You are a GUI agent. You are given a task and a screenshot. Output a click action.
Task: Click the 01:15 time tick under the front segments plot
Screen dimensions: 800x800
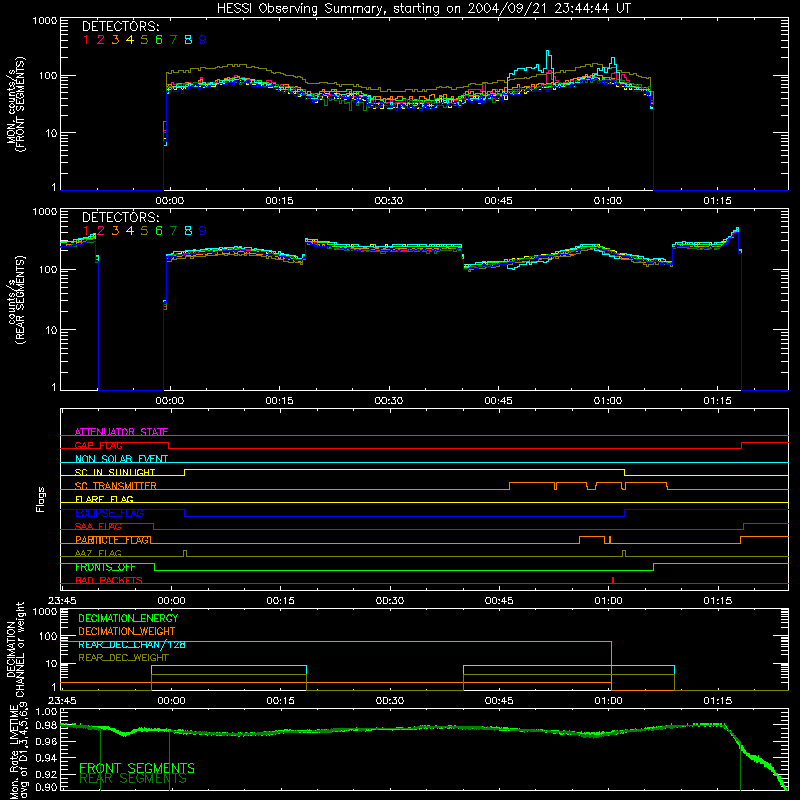(x=717, y=201)
